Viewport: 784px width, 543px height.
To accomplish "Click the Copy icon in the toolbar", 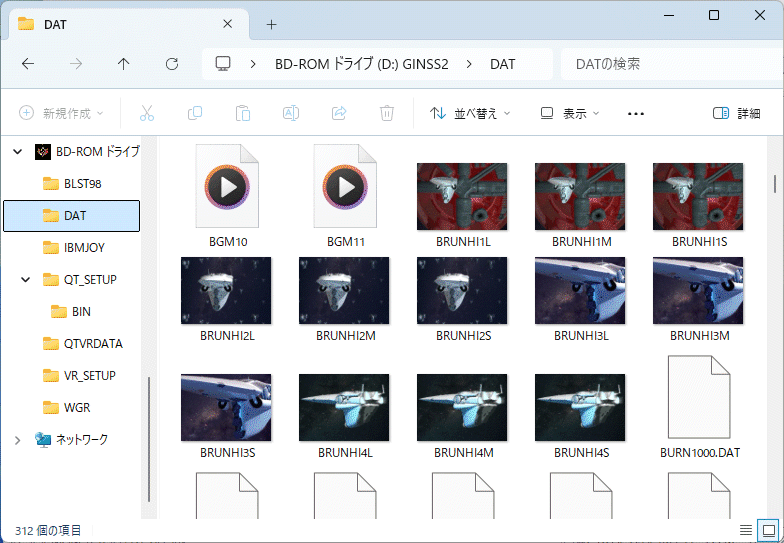I will click(194, 114).
